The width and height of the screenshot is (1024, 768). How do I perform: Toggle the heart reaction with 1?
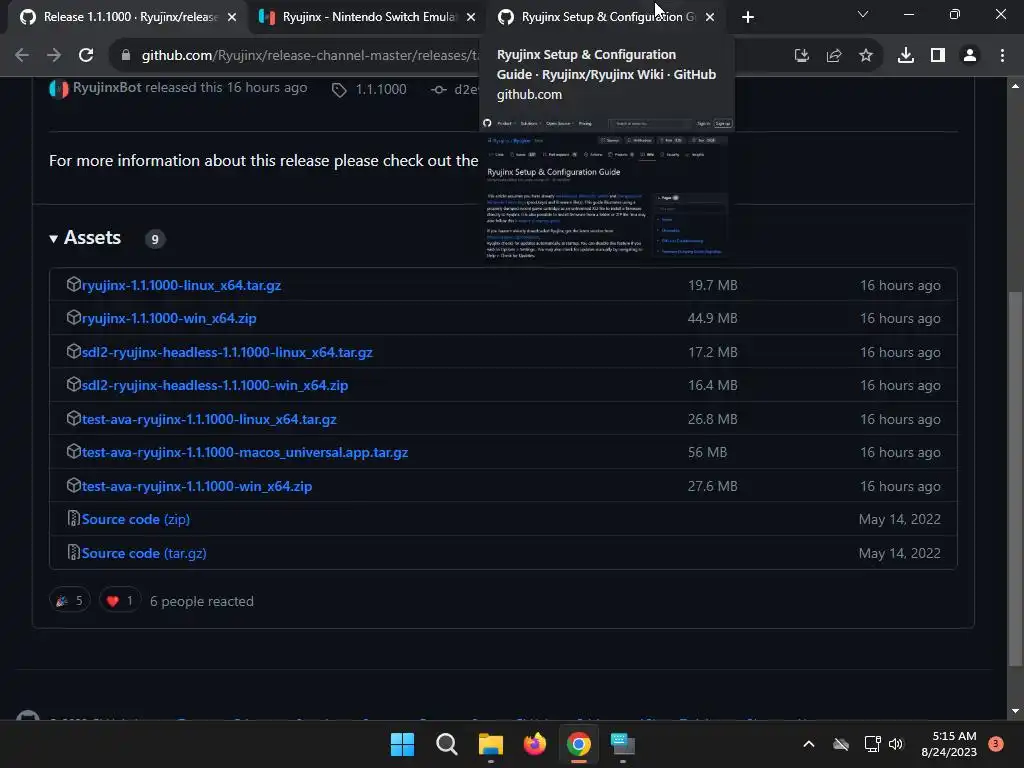120,601
